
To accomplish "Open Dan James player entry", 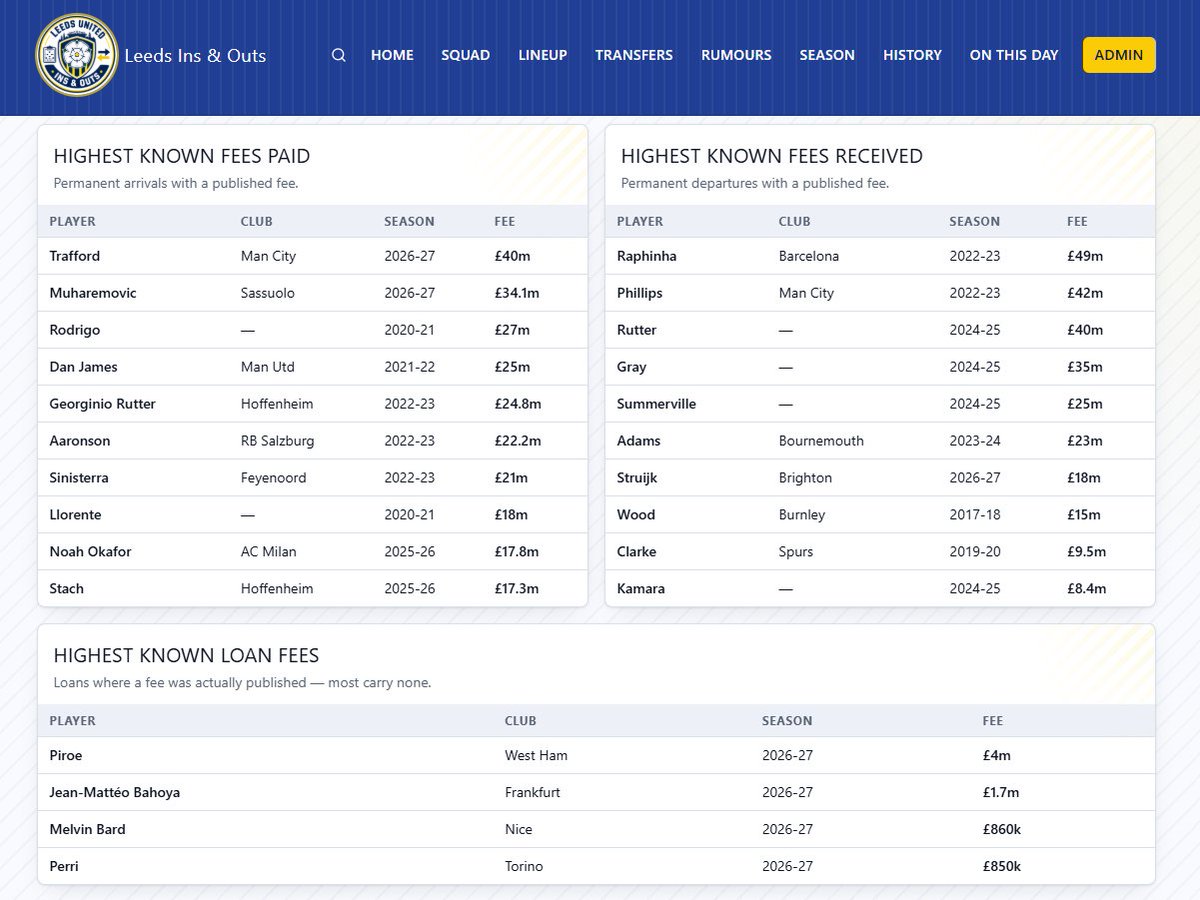I will pos(83,367).
